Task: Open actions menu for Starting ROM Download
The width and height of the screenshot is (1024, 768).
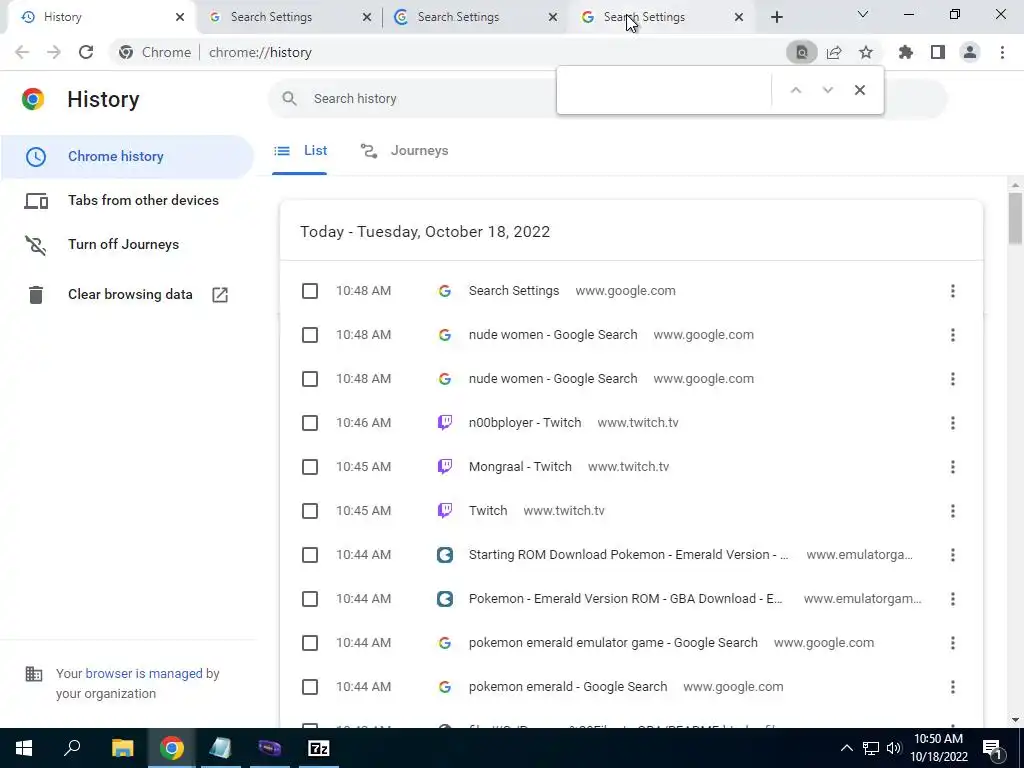Action: 953,555
